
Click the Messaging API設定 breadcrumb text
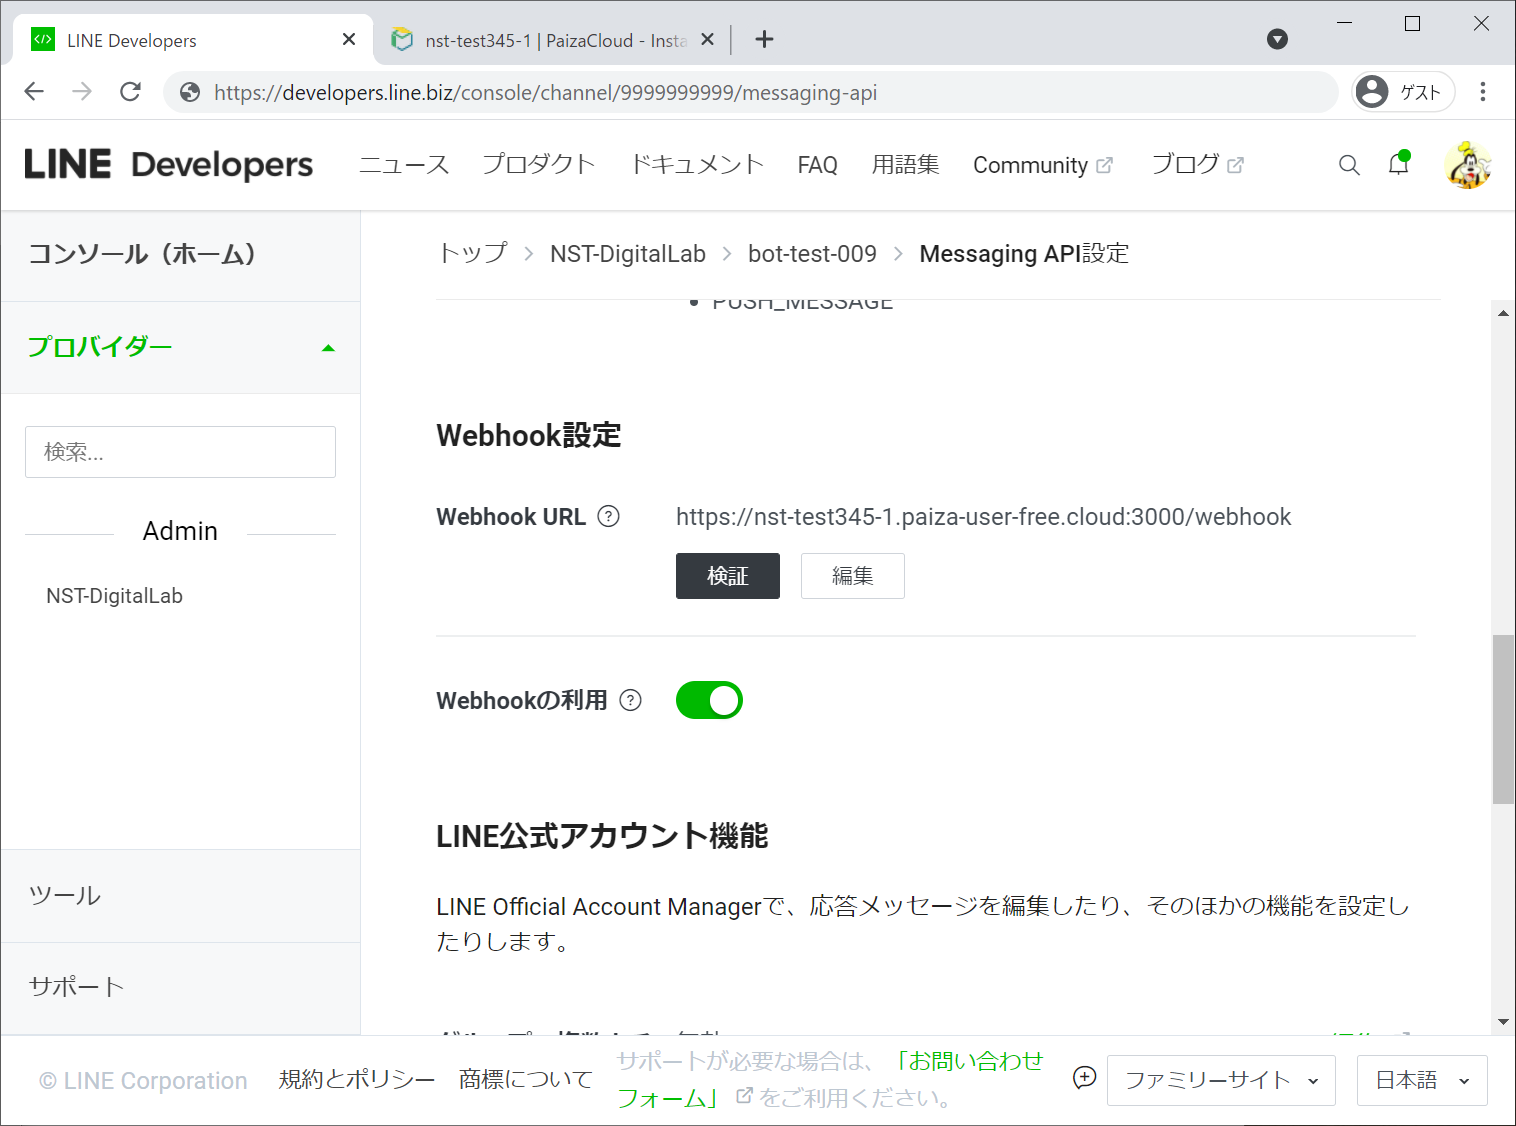click(x=1024, y=254)
